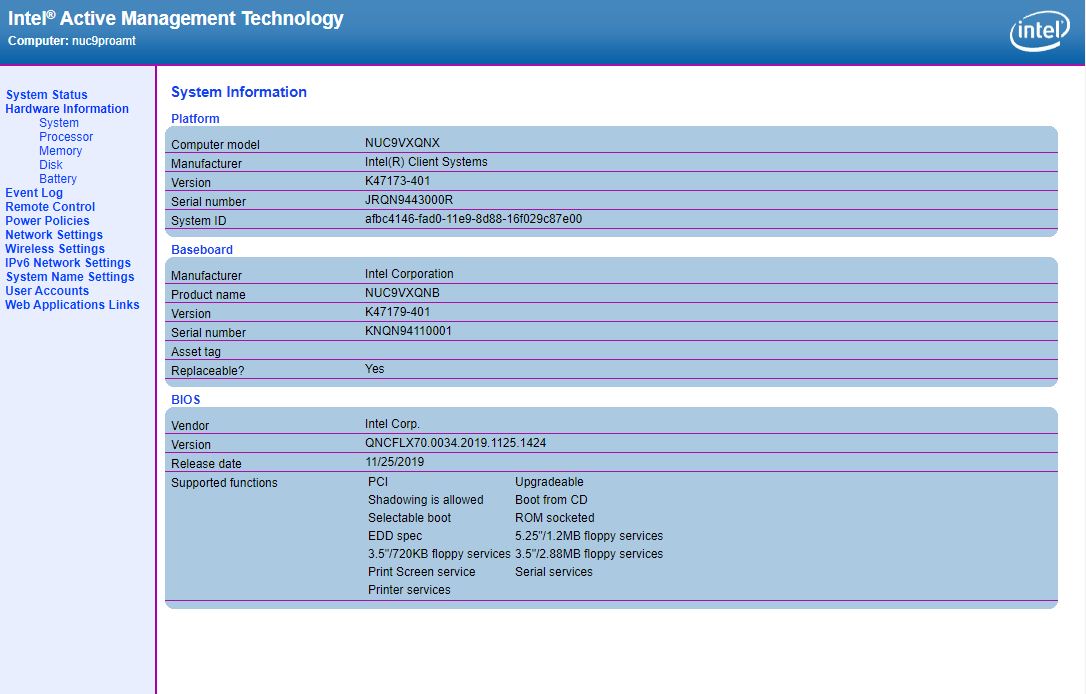Click the Release date label
The width and height of the screenshot is (1086, 694).
tap(206, 463)
